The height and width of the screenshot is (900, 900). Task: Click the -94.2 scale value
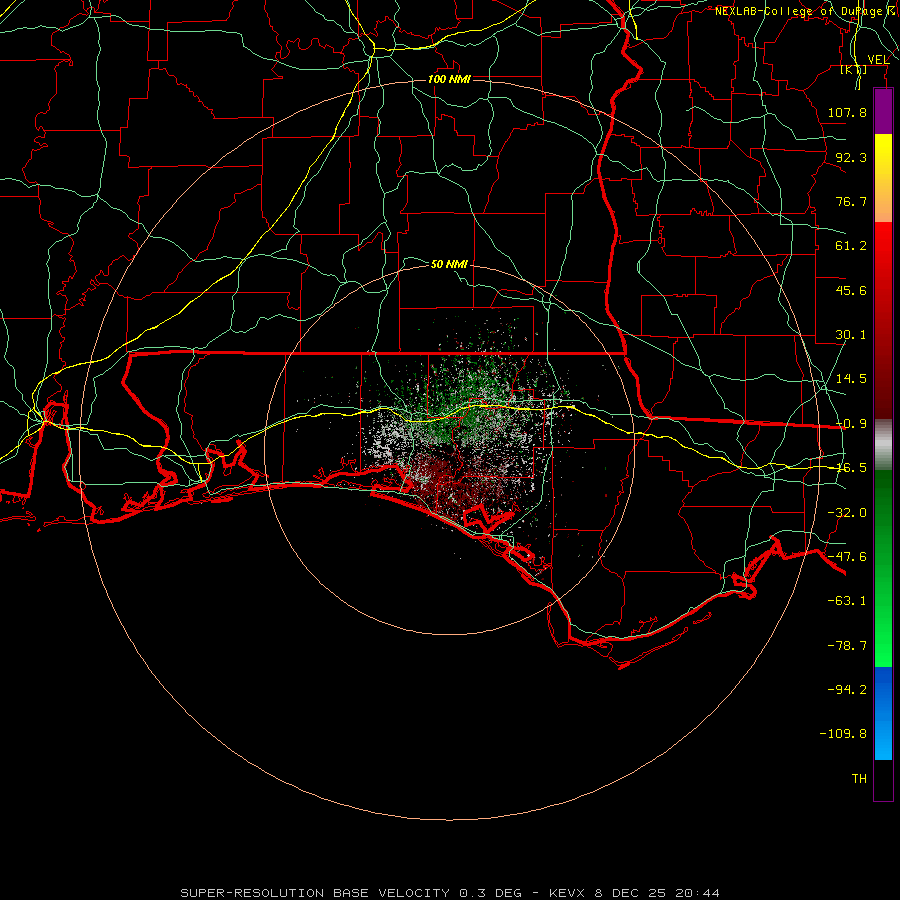(847, 690)
